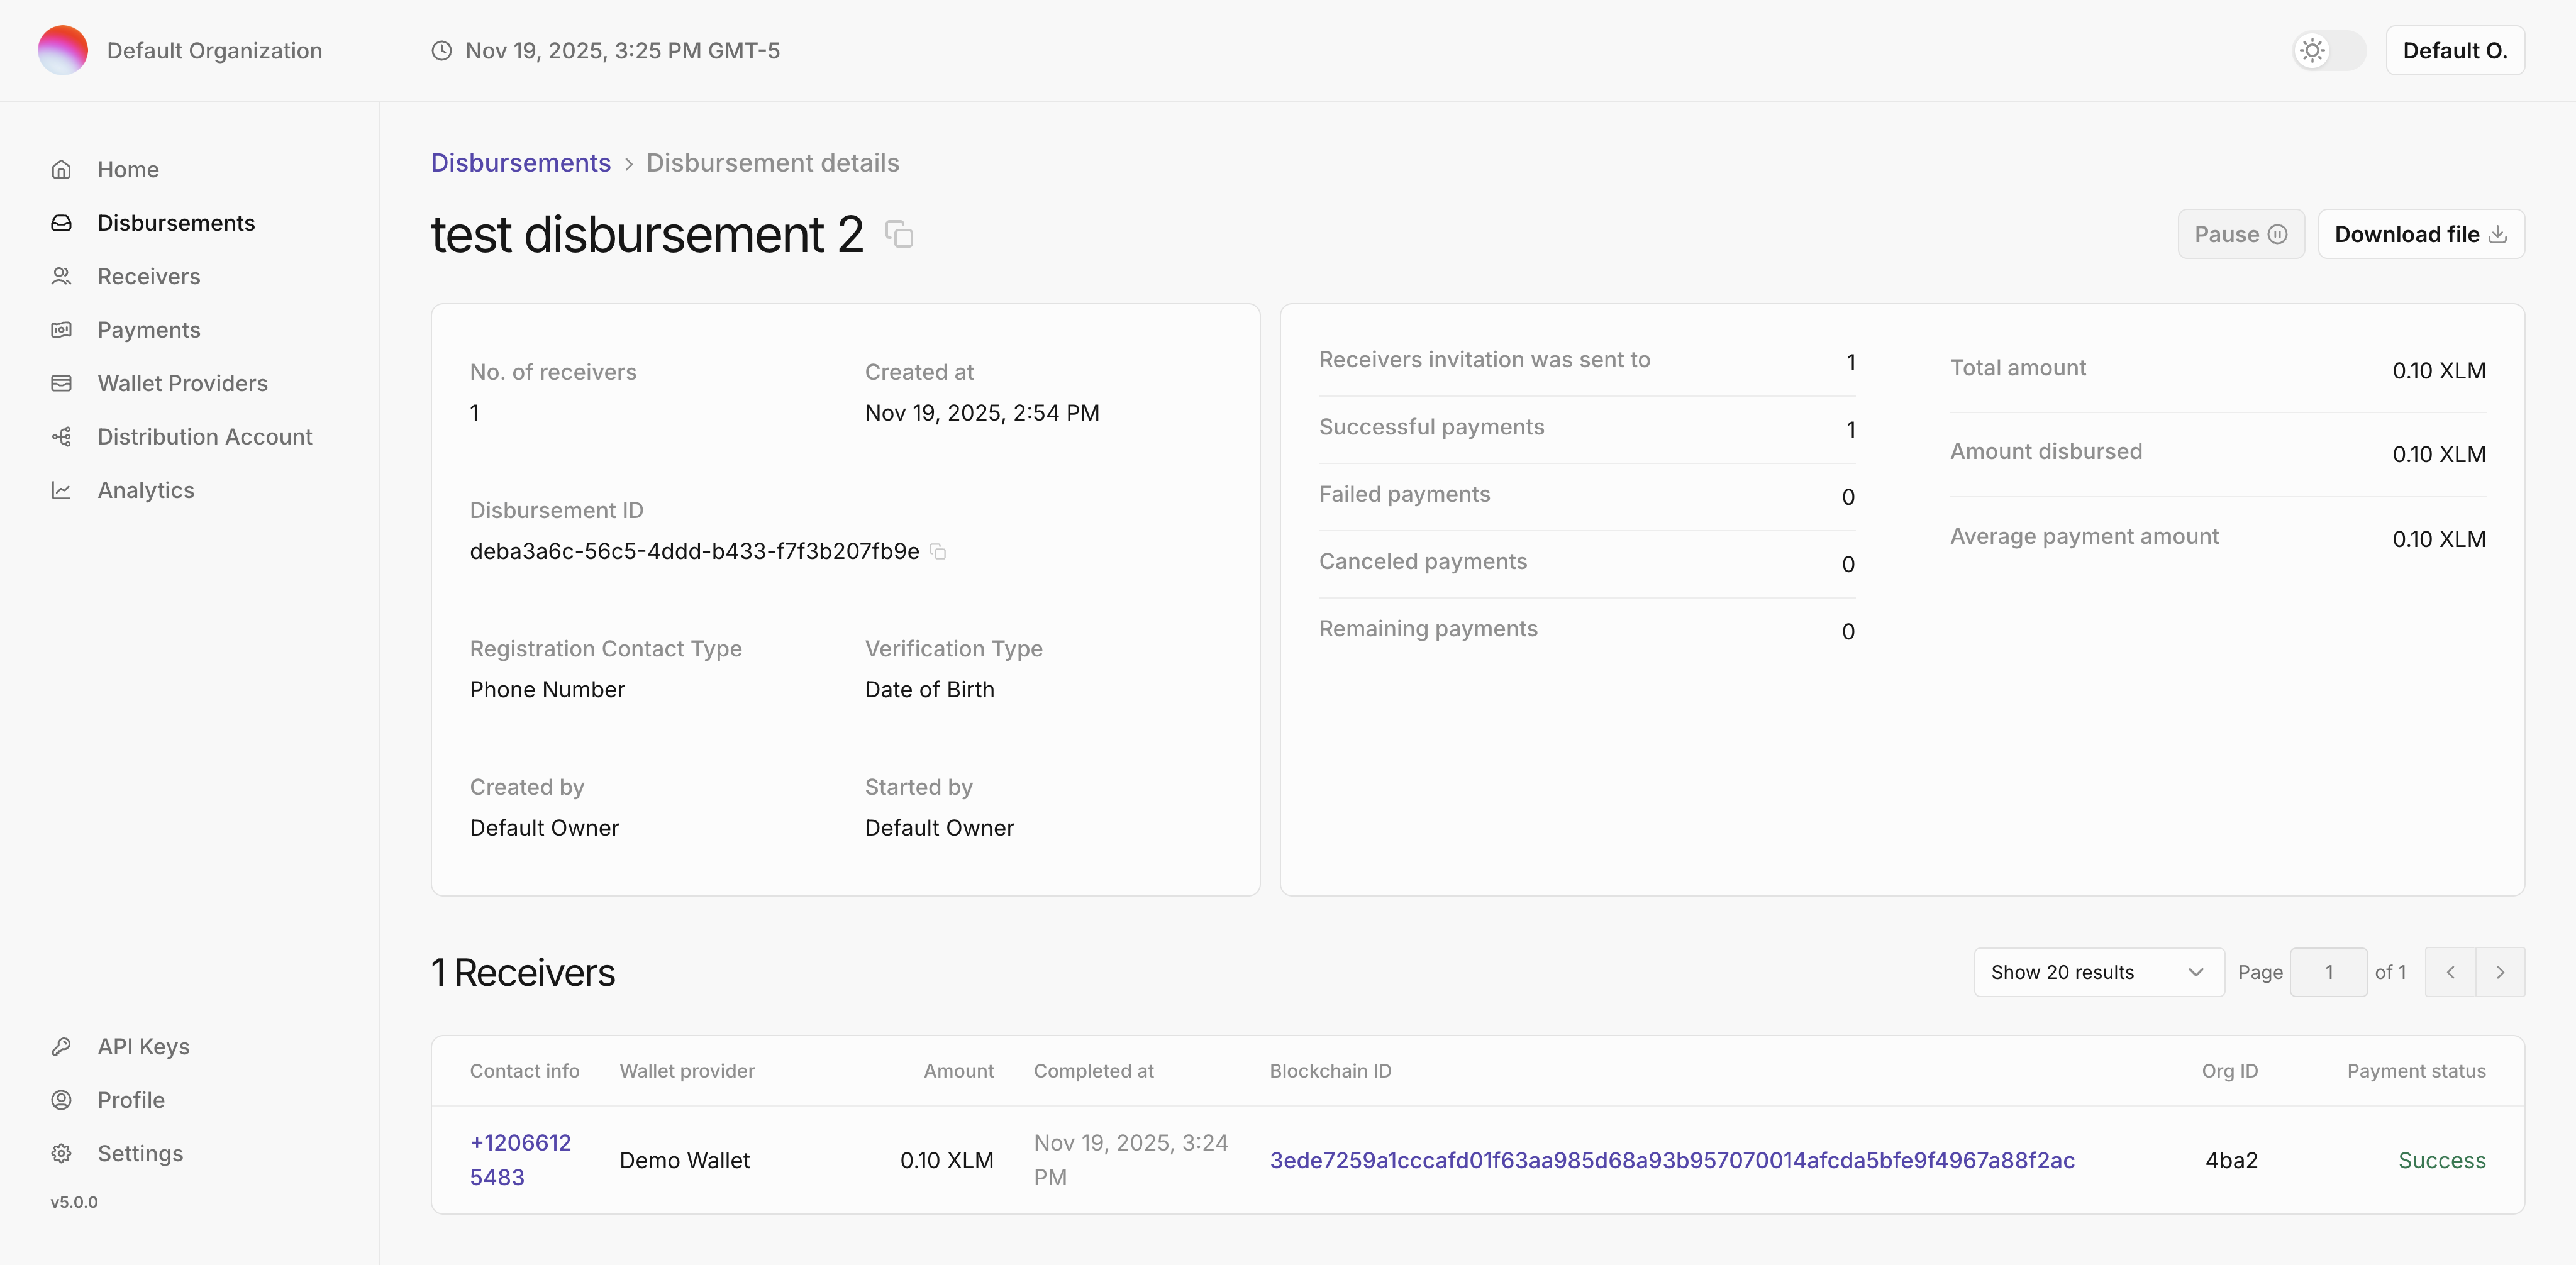Copy the disbursement name using the copy icon

click(898, 234)
